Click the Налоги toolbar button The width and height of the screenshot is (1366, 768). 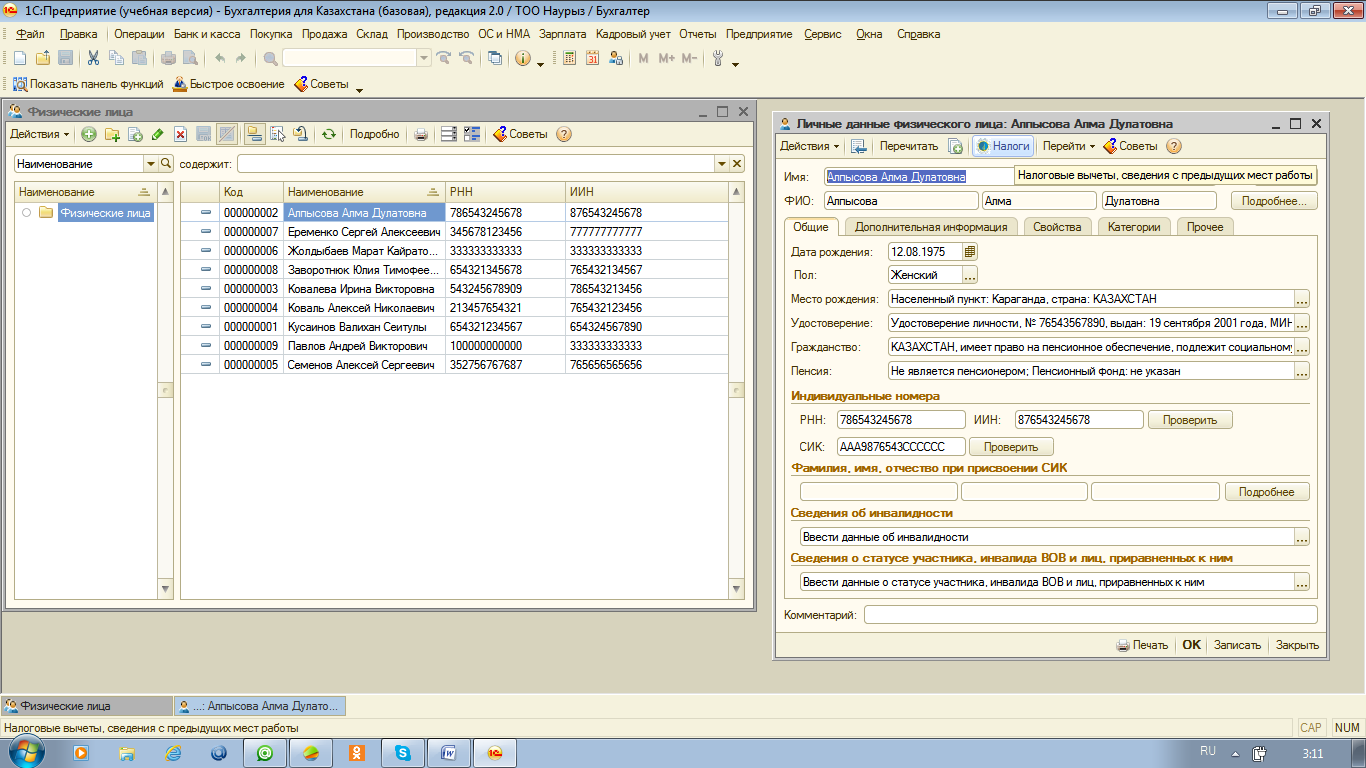[x=1002, y=146]
